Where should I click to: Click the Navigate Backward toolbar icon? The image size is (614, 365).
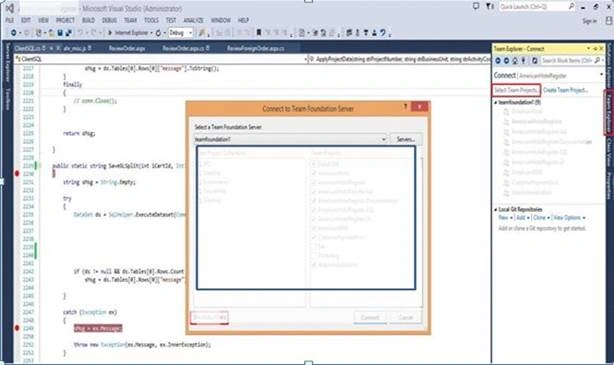(14, 33)
